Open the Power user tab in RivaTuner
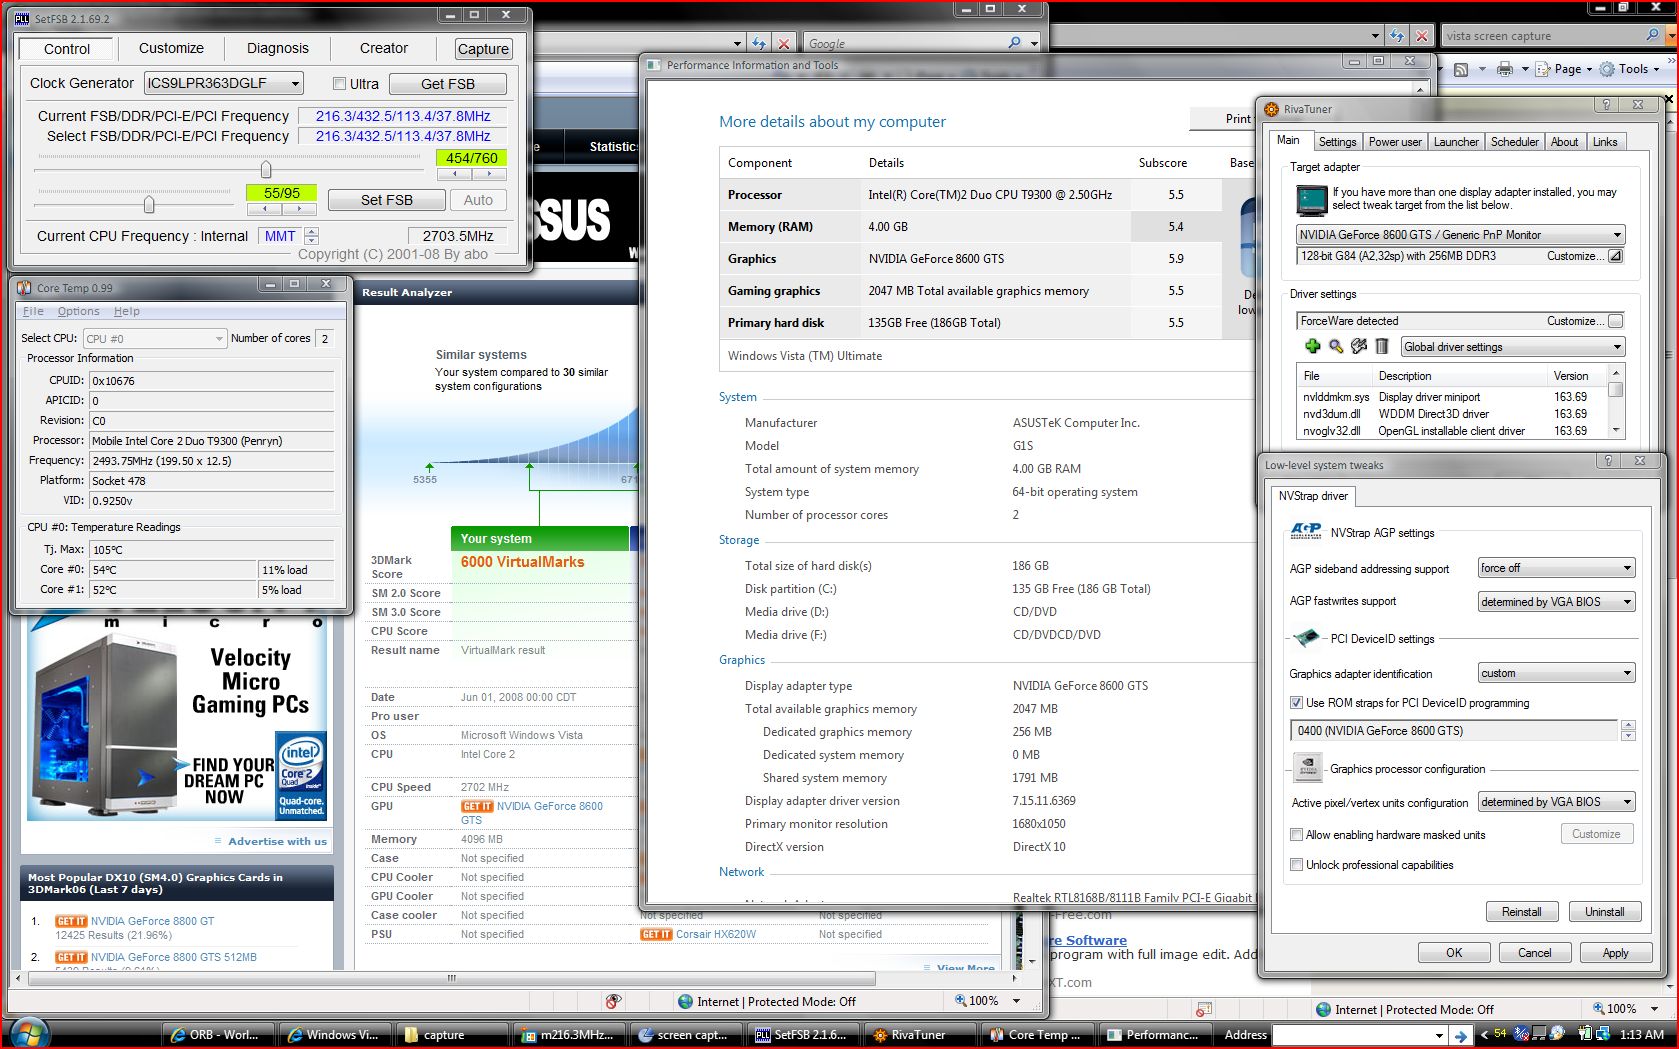This screenshot has width=1679, height=1049. click(x=1395, y=142)
